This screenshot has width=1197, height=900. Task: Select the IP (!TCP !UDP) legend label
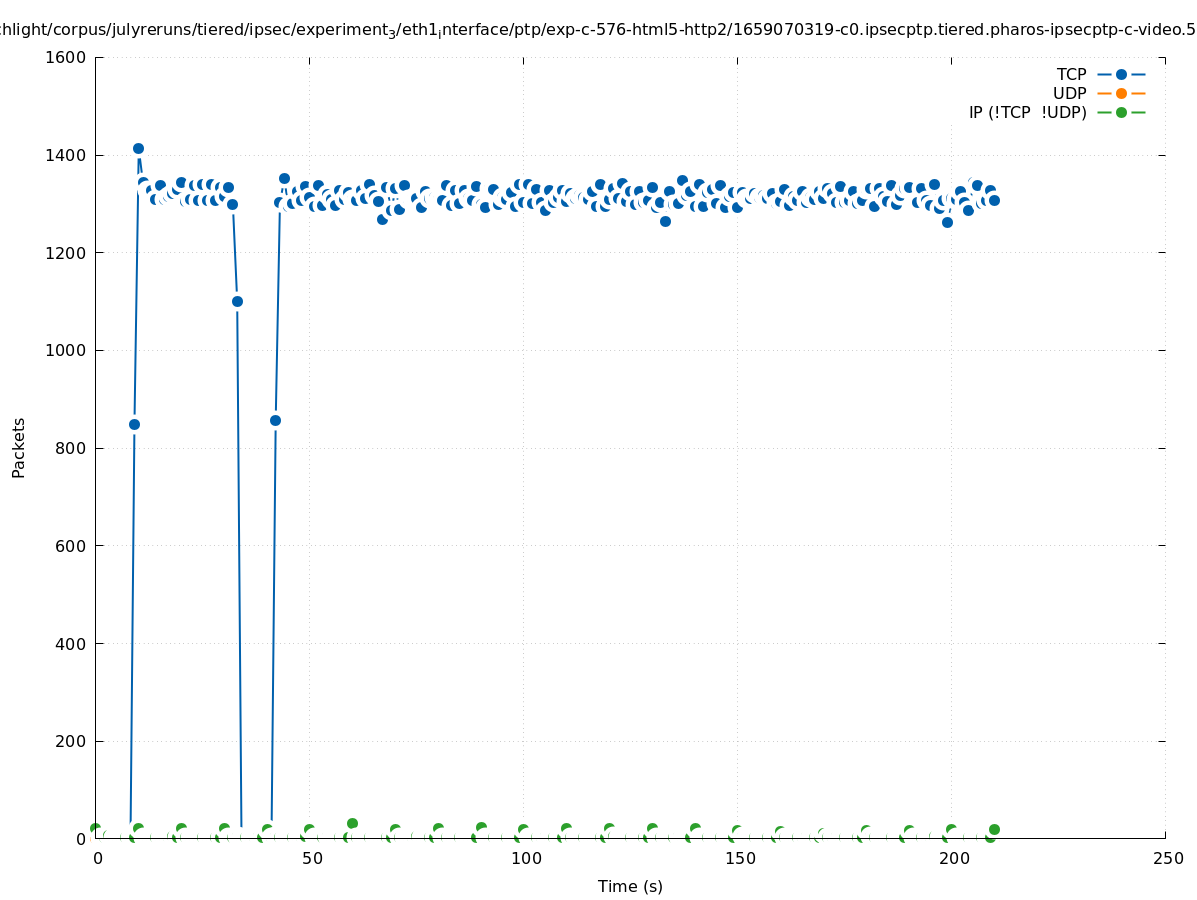pyautogui.click(x=1027, y=112)
